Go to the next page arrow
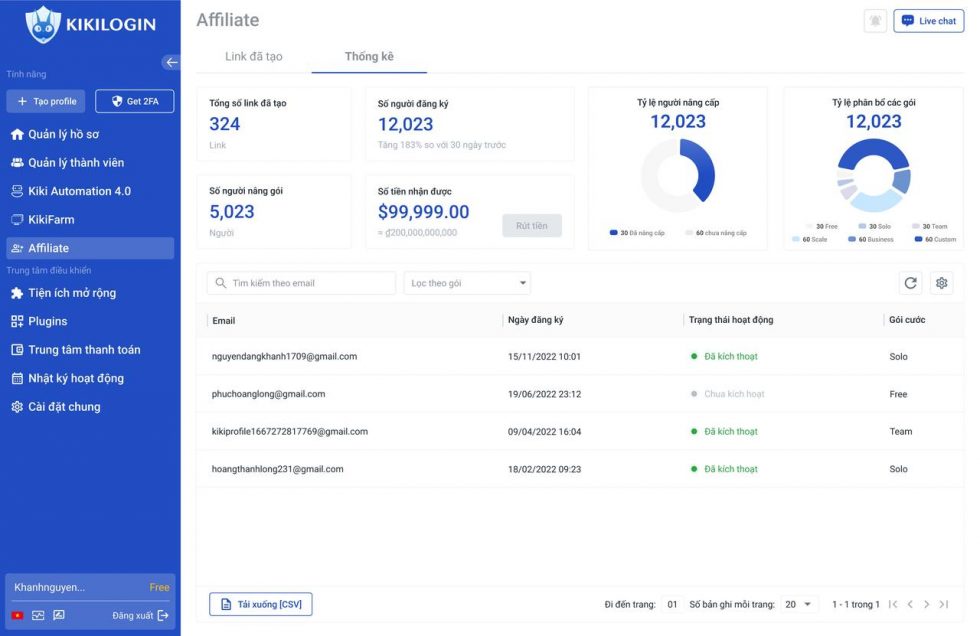The image size is (980, 636). click(x=926, y=604)
